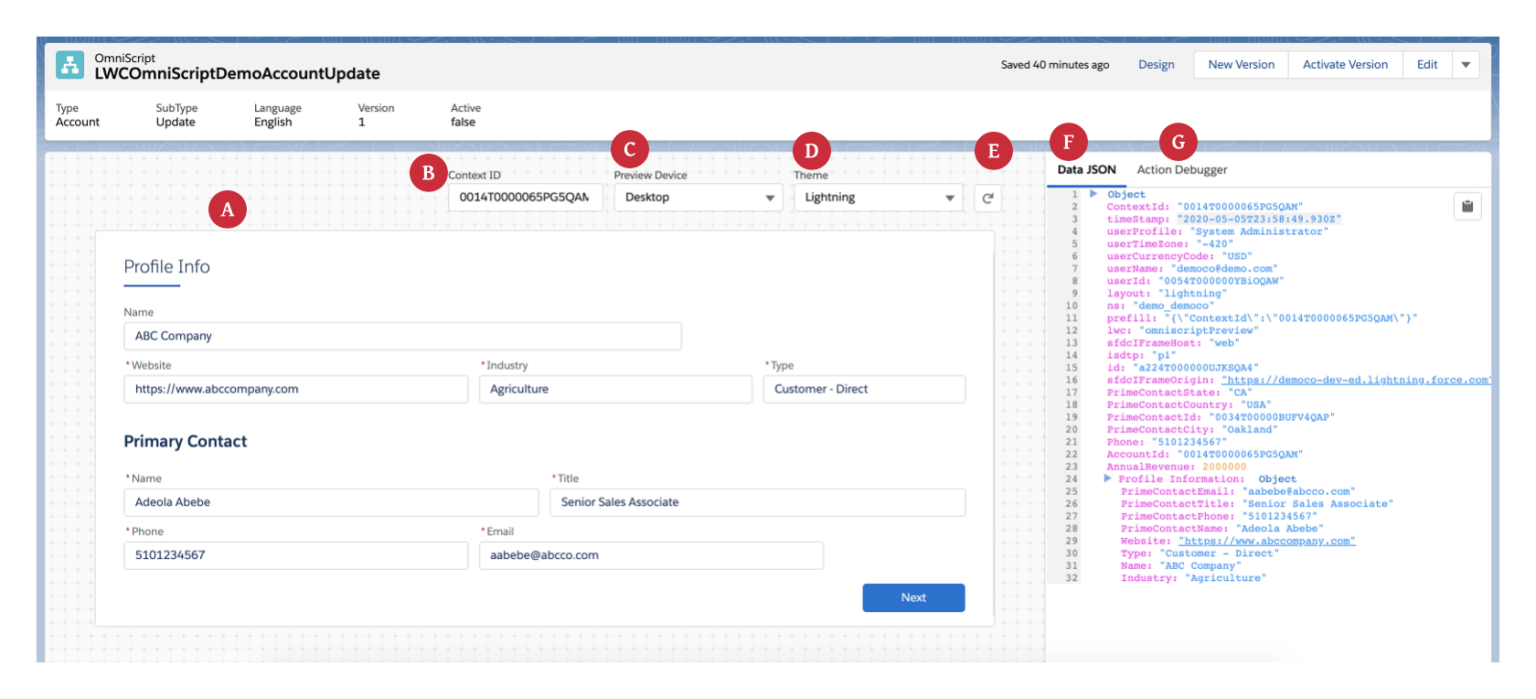Open the dropdown arrow next to Edit
The width and height of the screenshot is (1536, 699).
(x=1466, y=64)
